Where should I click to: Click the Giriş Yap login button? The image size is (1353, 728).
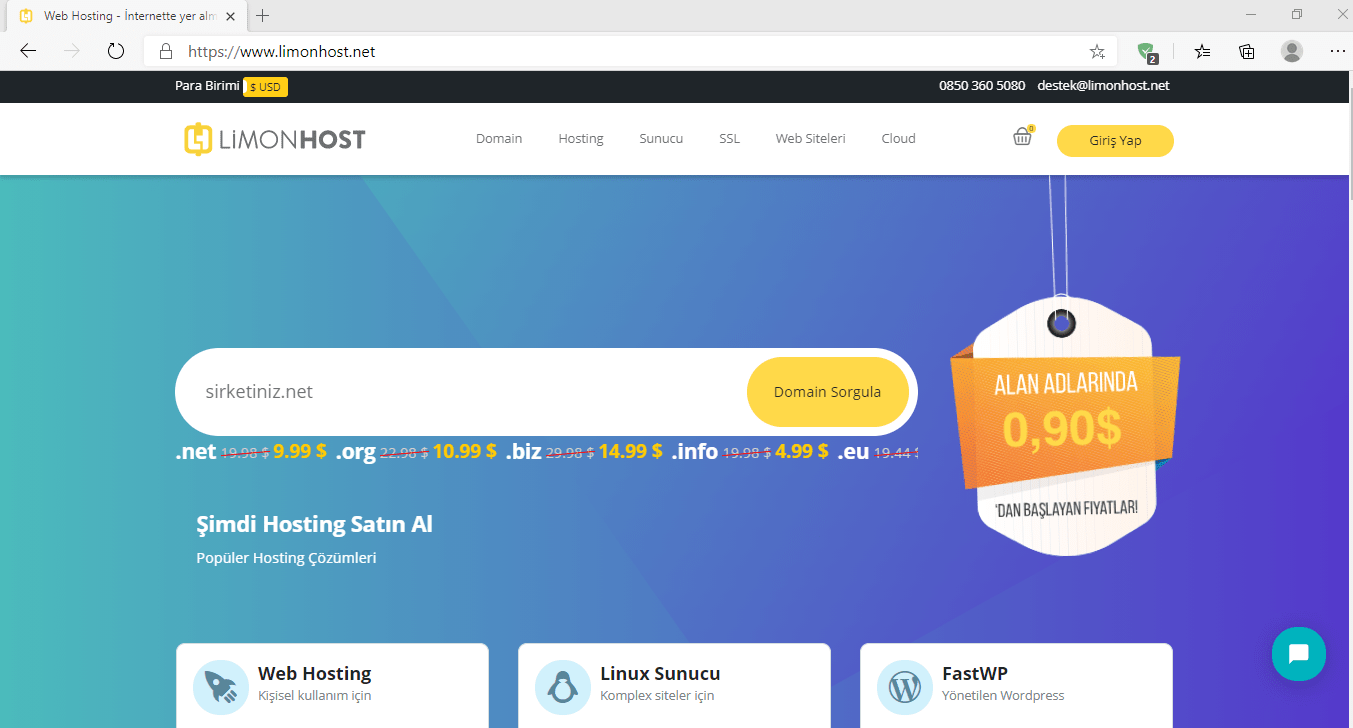point(1115,141)
